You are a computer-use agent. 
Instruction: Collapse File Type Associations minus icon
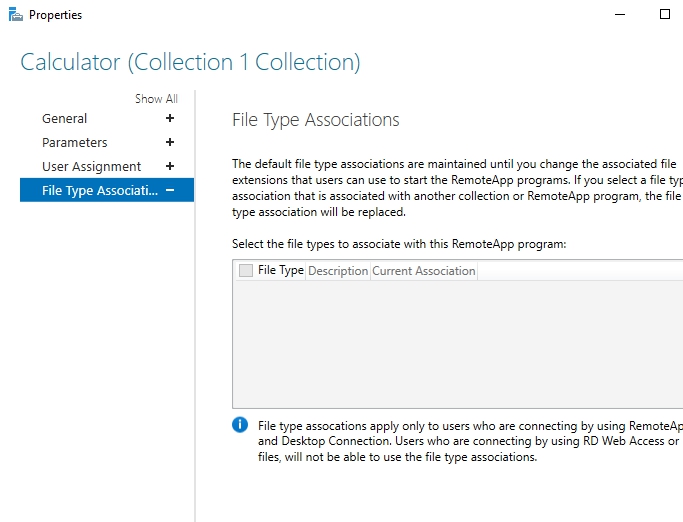click(170, 191)
